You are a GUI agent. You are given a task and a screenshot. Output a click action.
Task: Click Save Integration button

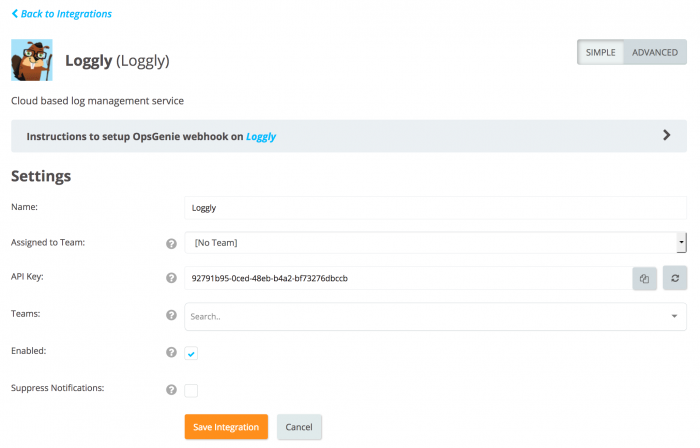(x=226, y=427)
